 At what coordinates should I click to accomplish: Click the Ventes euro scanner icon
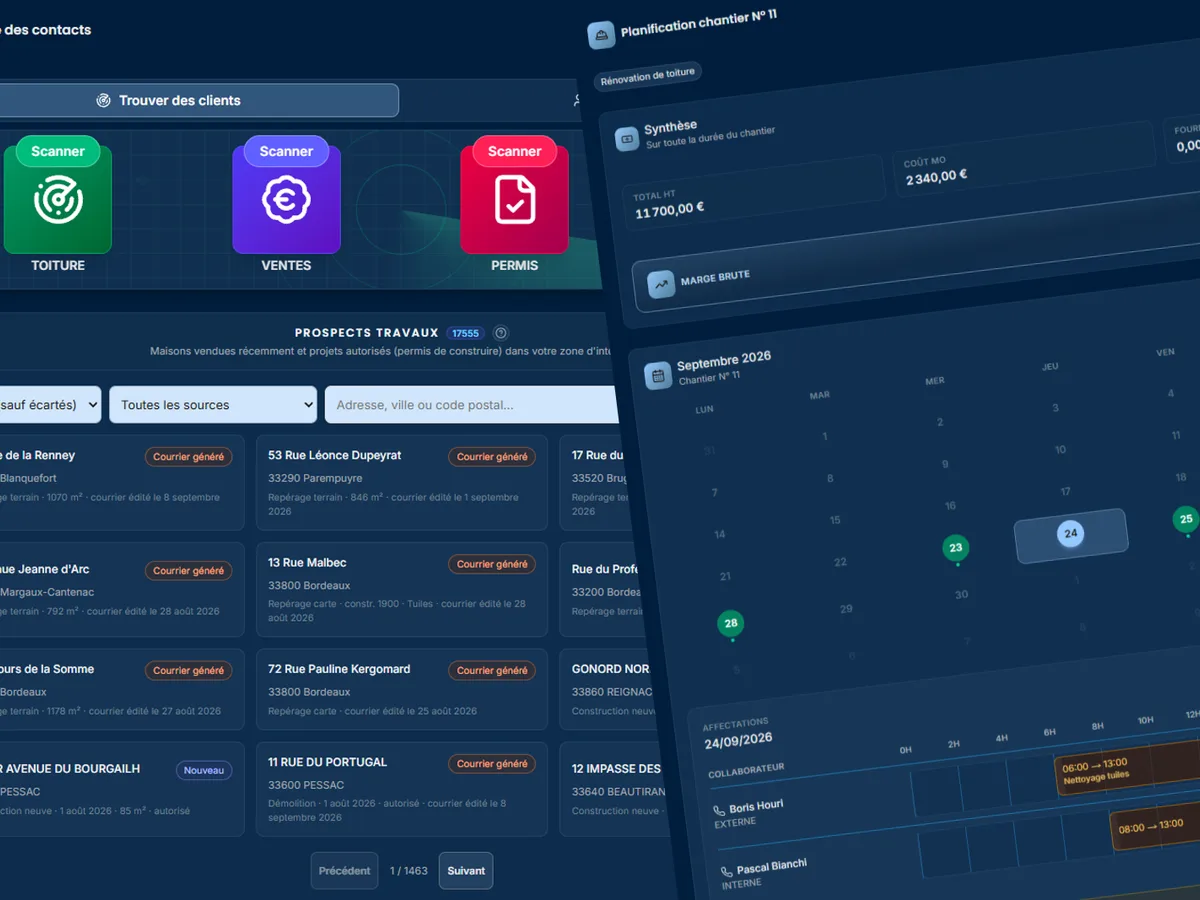(286, 200)
